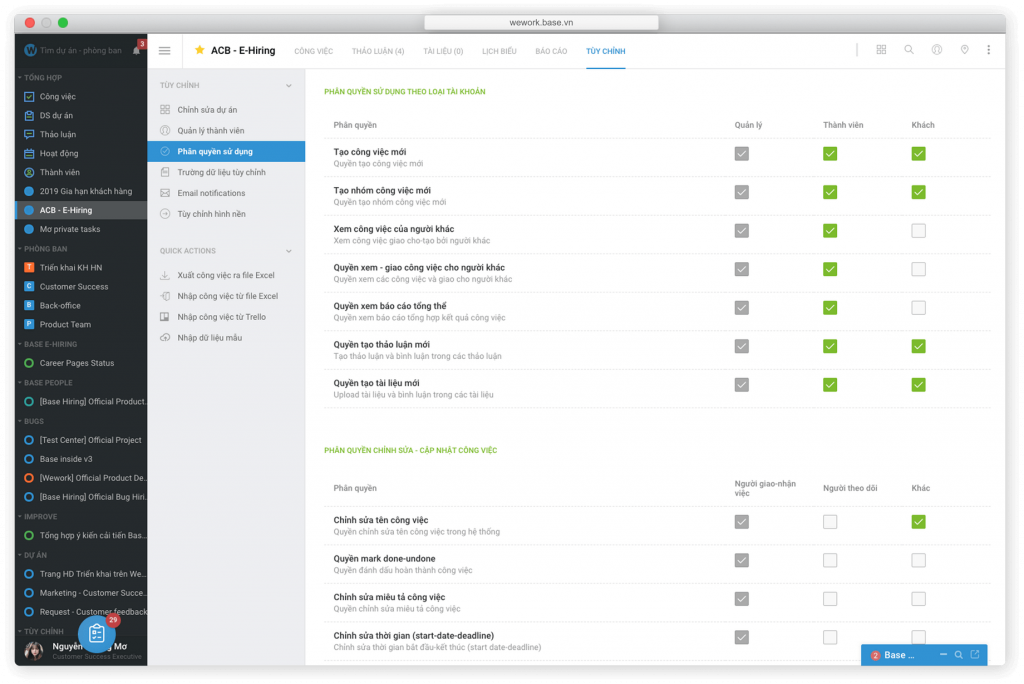Screen dimensions: 1024x684
Task: Open the grid view icon in top bar
Action: coord(881,50)
